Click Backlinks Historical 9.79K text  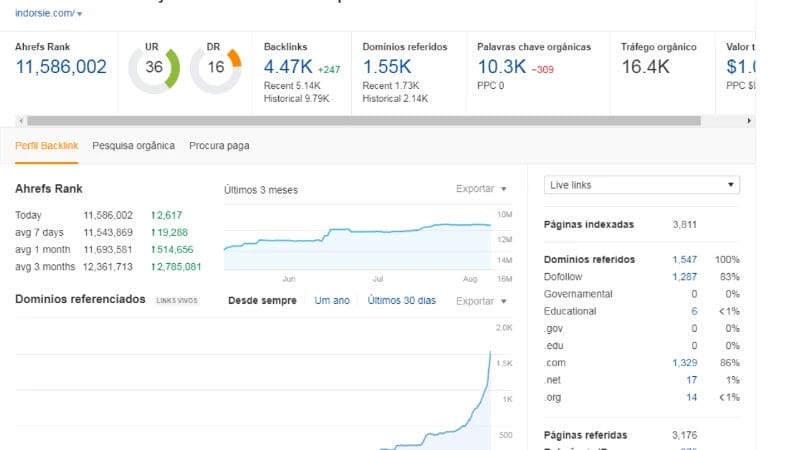coord(296,98)
